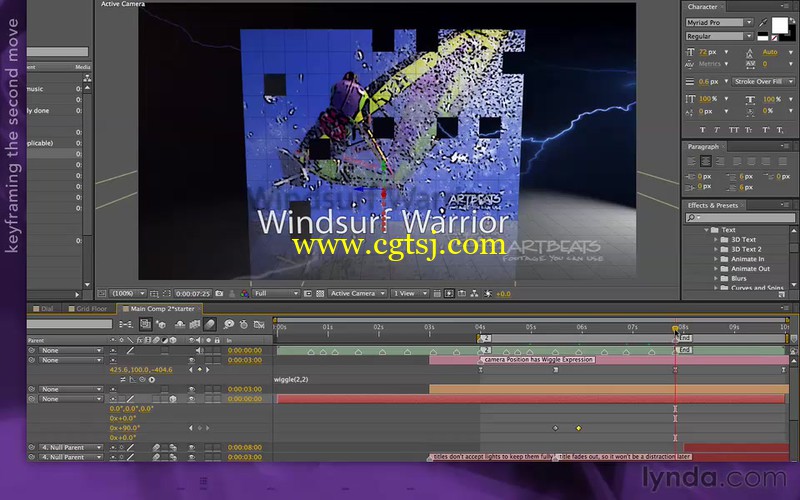Hide the last layer with 0:00:03:00 in-point

tap(192, 457)
